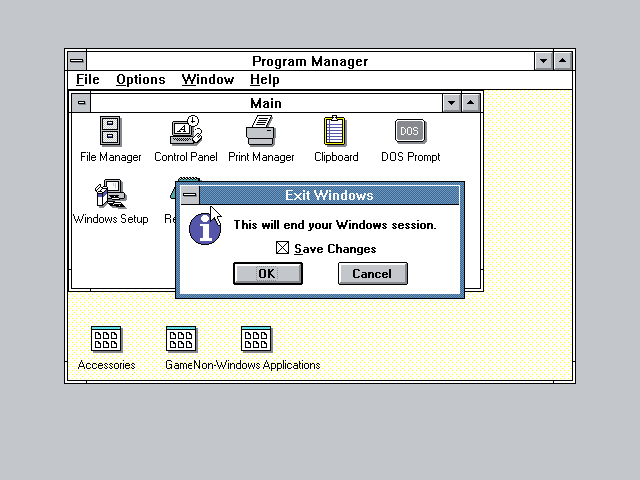Click the 'Non-Windows Applications' label

click(257, 365)
